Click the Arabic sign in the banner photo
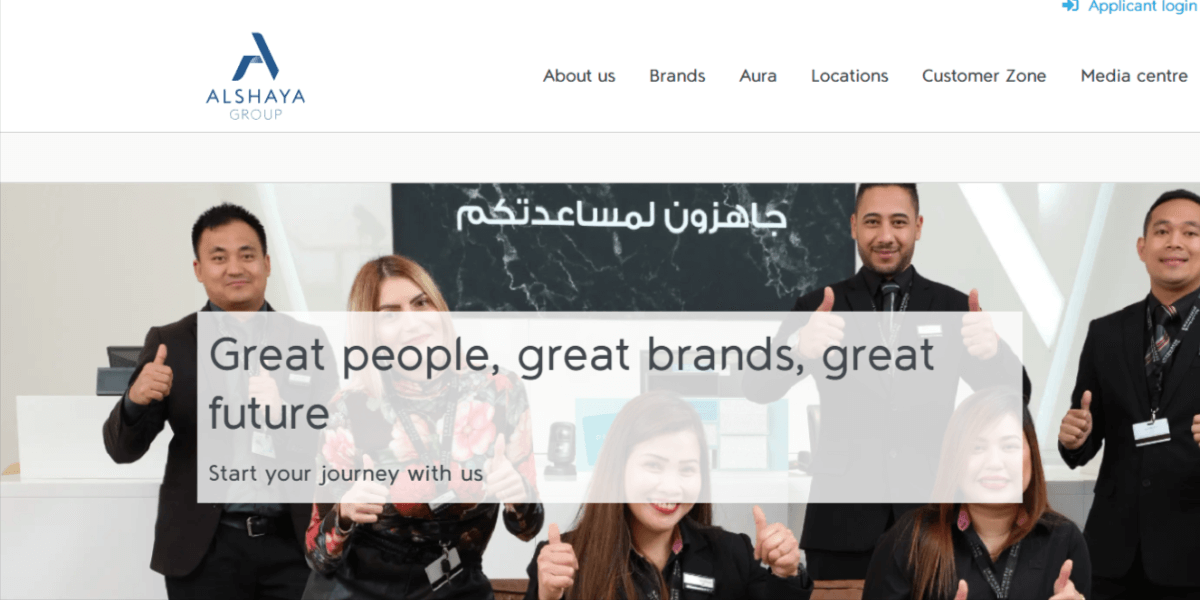The width and height of the screenshot is (1200, 600). (x=622, y=215)
